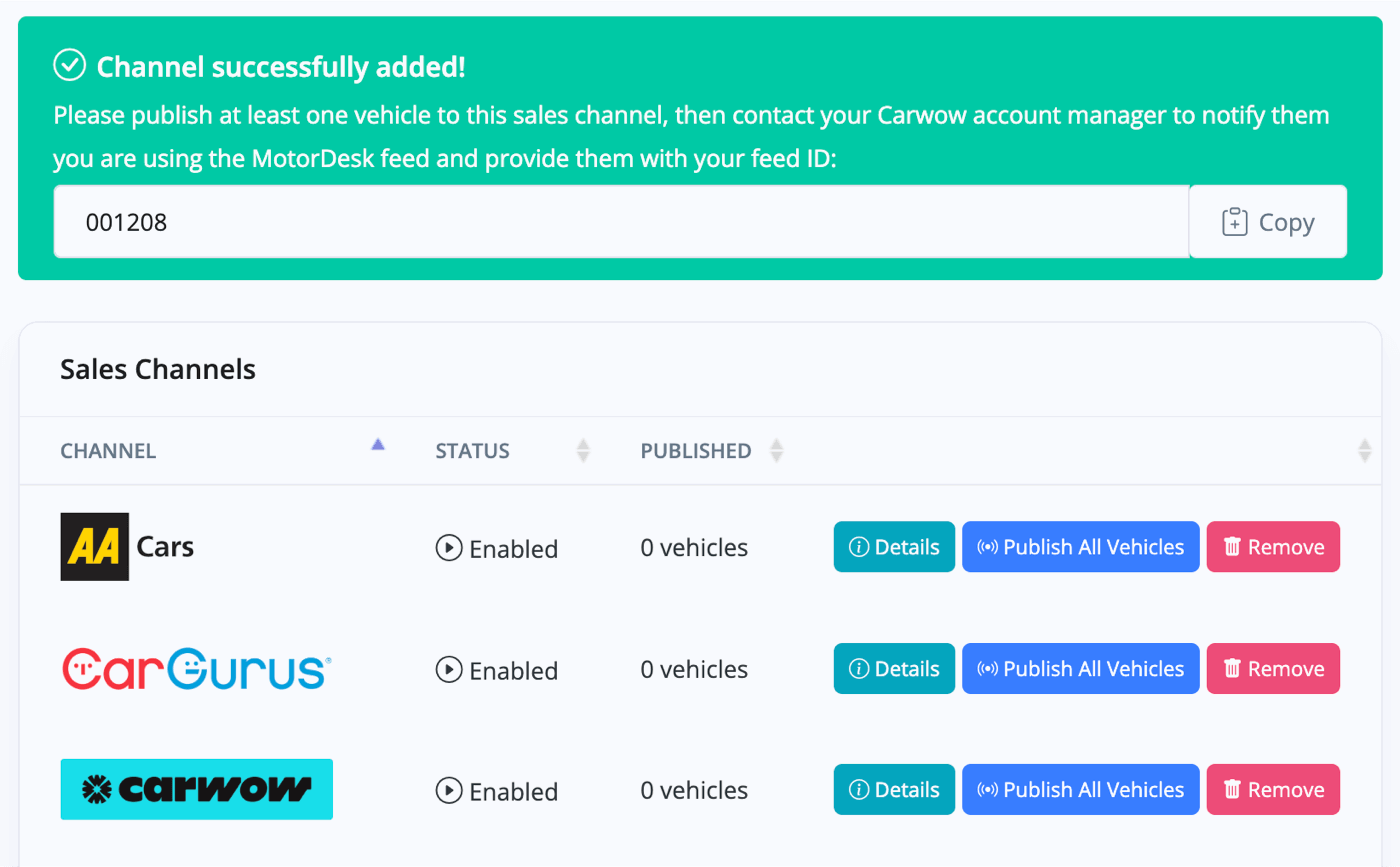Click the CarGurus logo
The height and width of the screenshot is (867, 1400).
(x=196, y=669)
